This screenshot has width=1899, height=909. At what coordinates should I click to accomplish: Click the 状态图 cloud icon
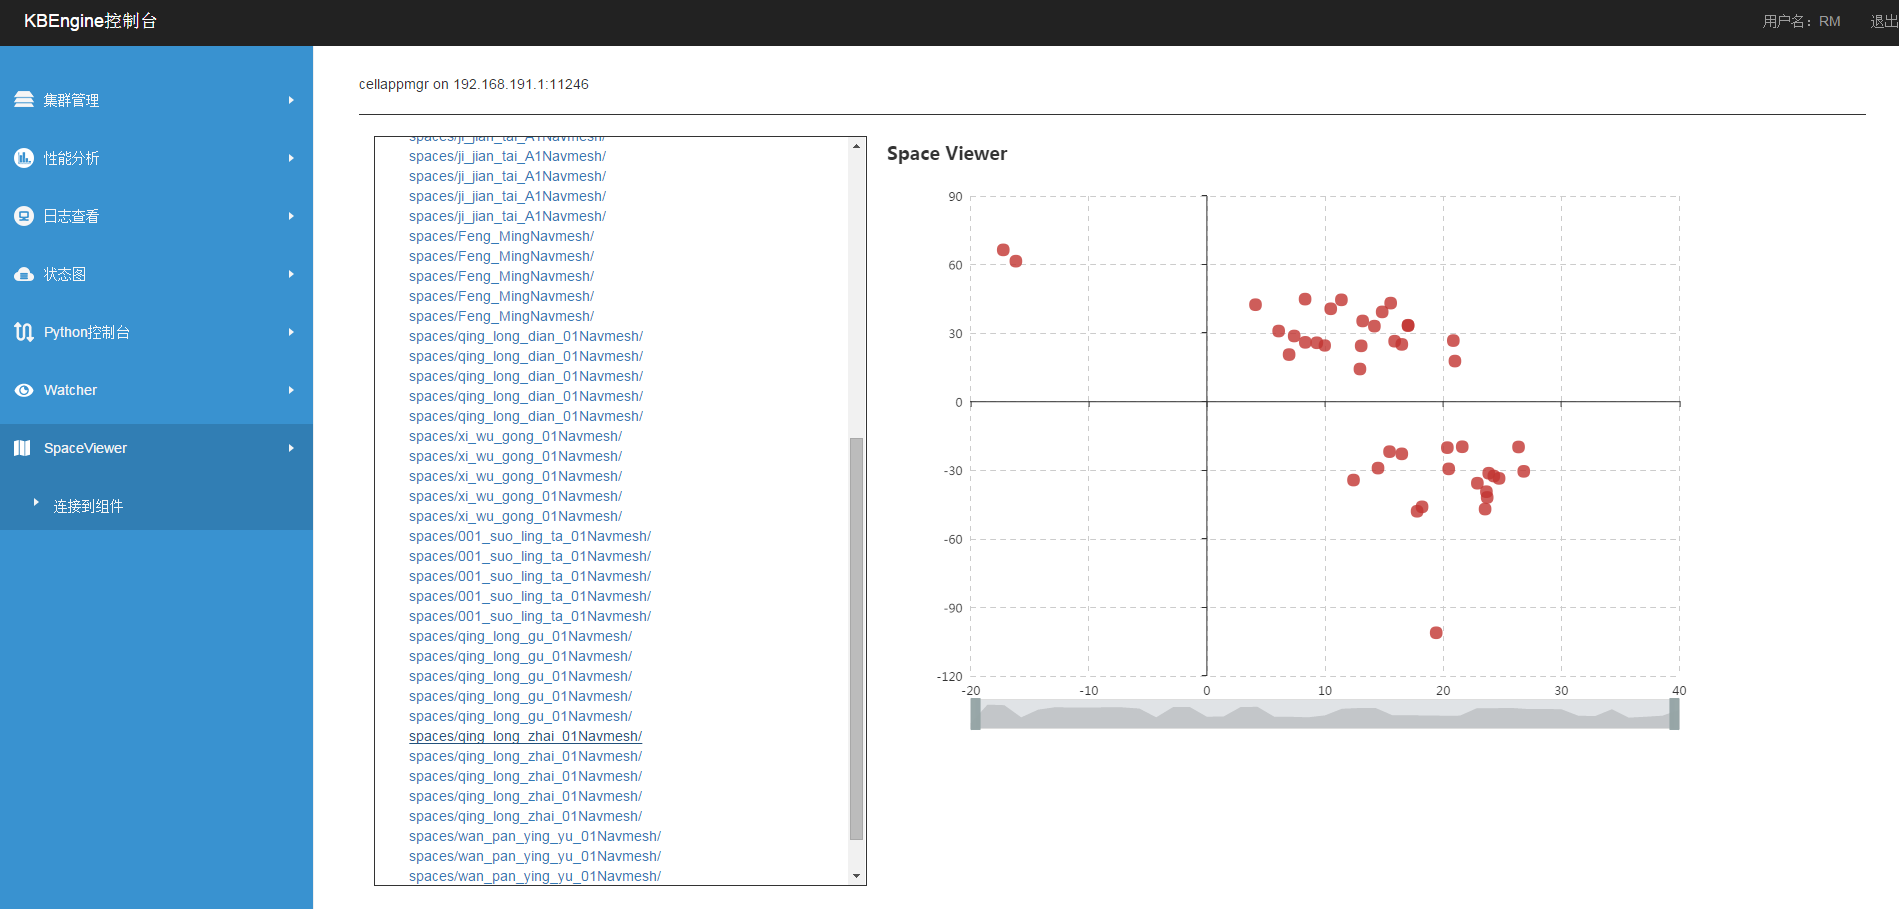[x=24, y=274]
